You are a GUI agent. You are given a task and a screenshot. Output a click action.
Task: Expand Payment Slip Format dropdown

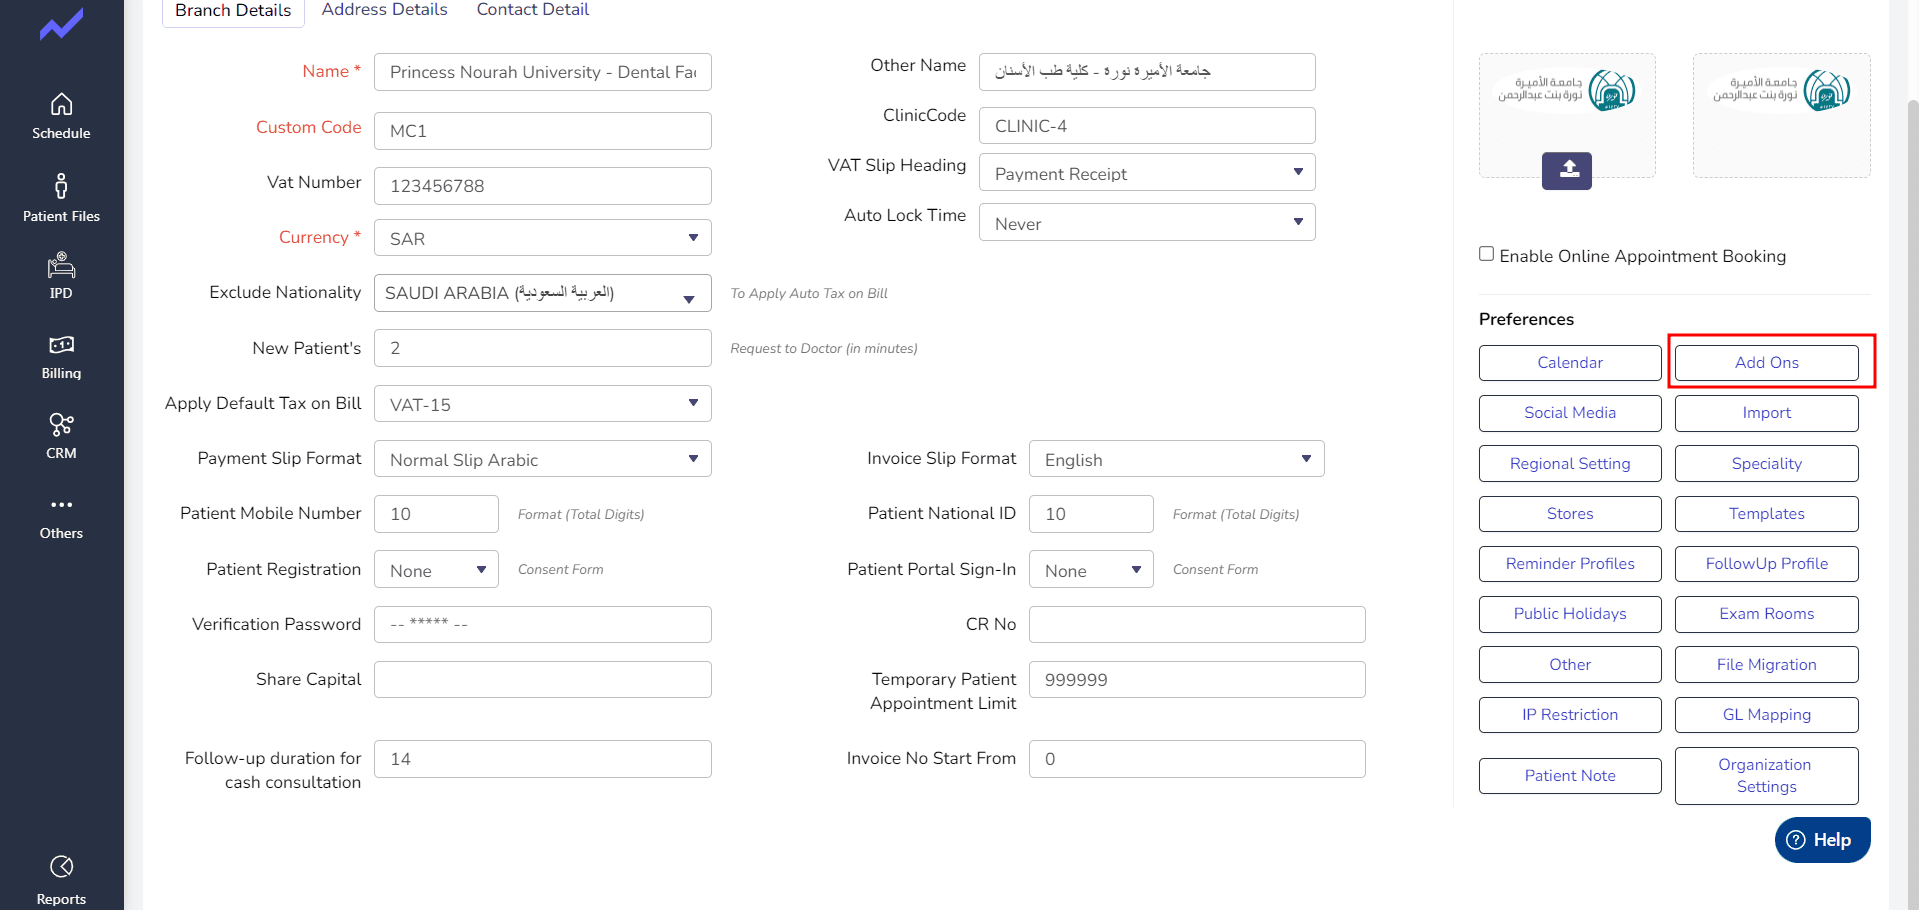click(542, 459)
